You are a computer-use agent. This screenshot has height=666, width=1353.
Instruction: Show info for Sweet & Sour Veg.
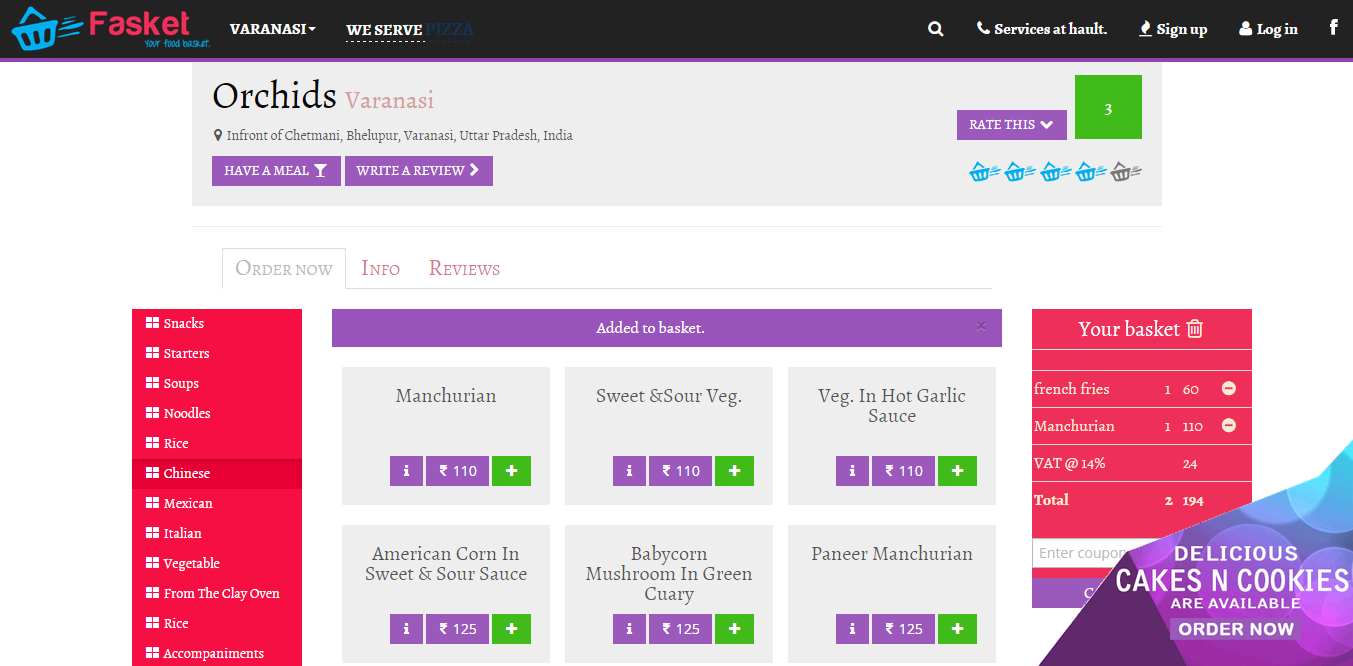(x=629, y=471)
